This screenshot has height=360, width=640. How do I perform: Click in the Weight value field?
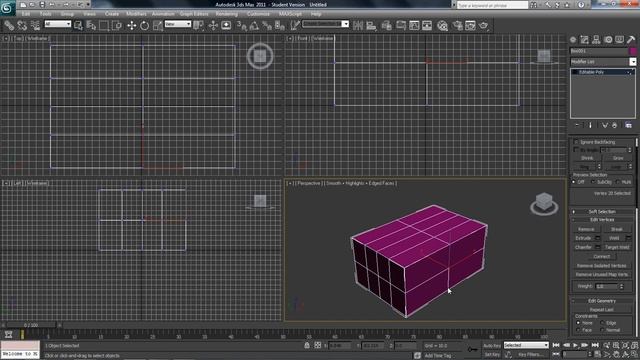pyautogui.click(x=606, y=287)
